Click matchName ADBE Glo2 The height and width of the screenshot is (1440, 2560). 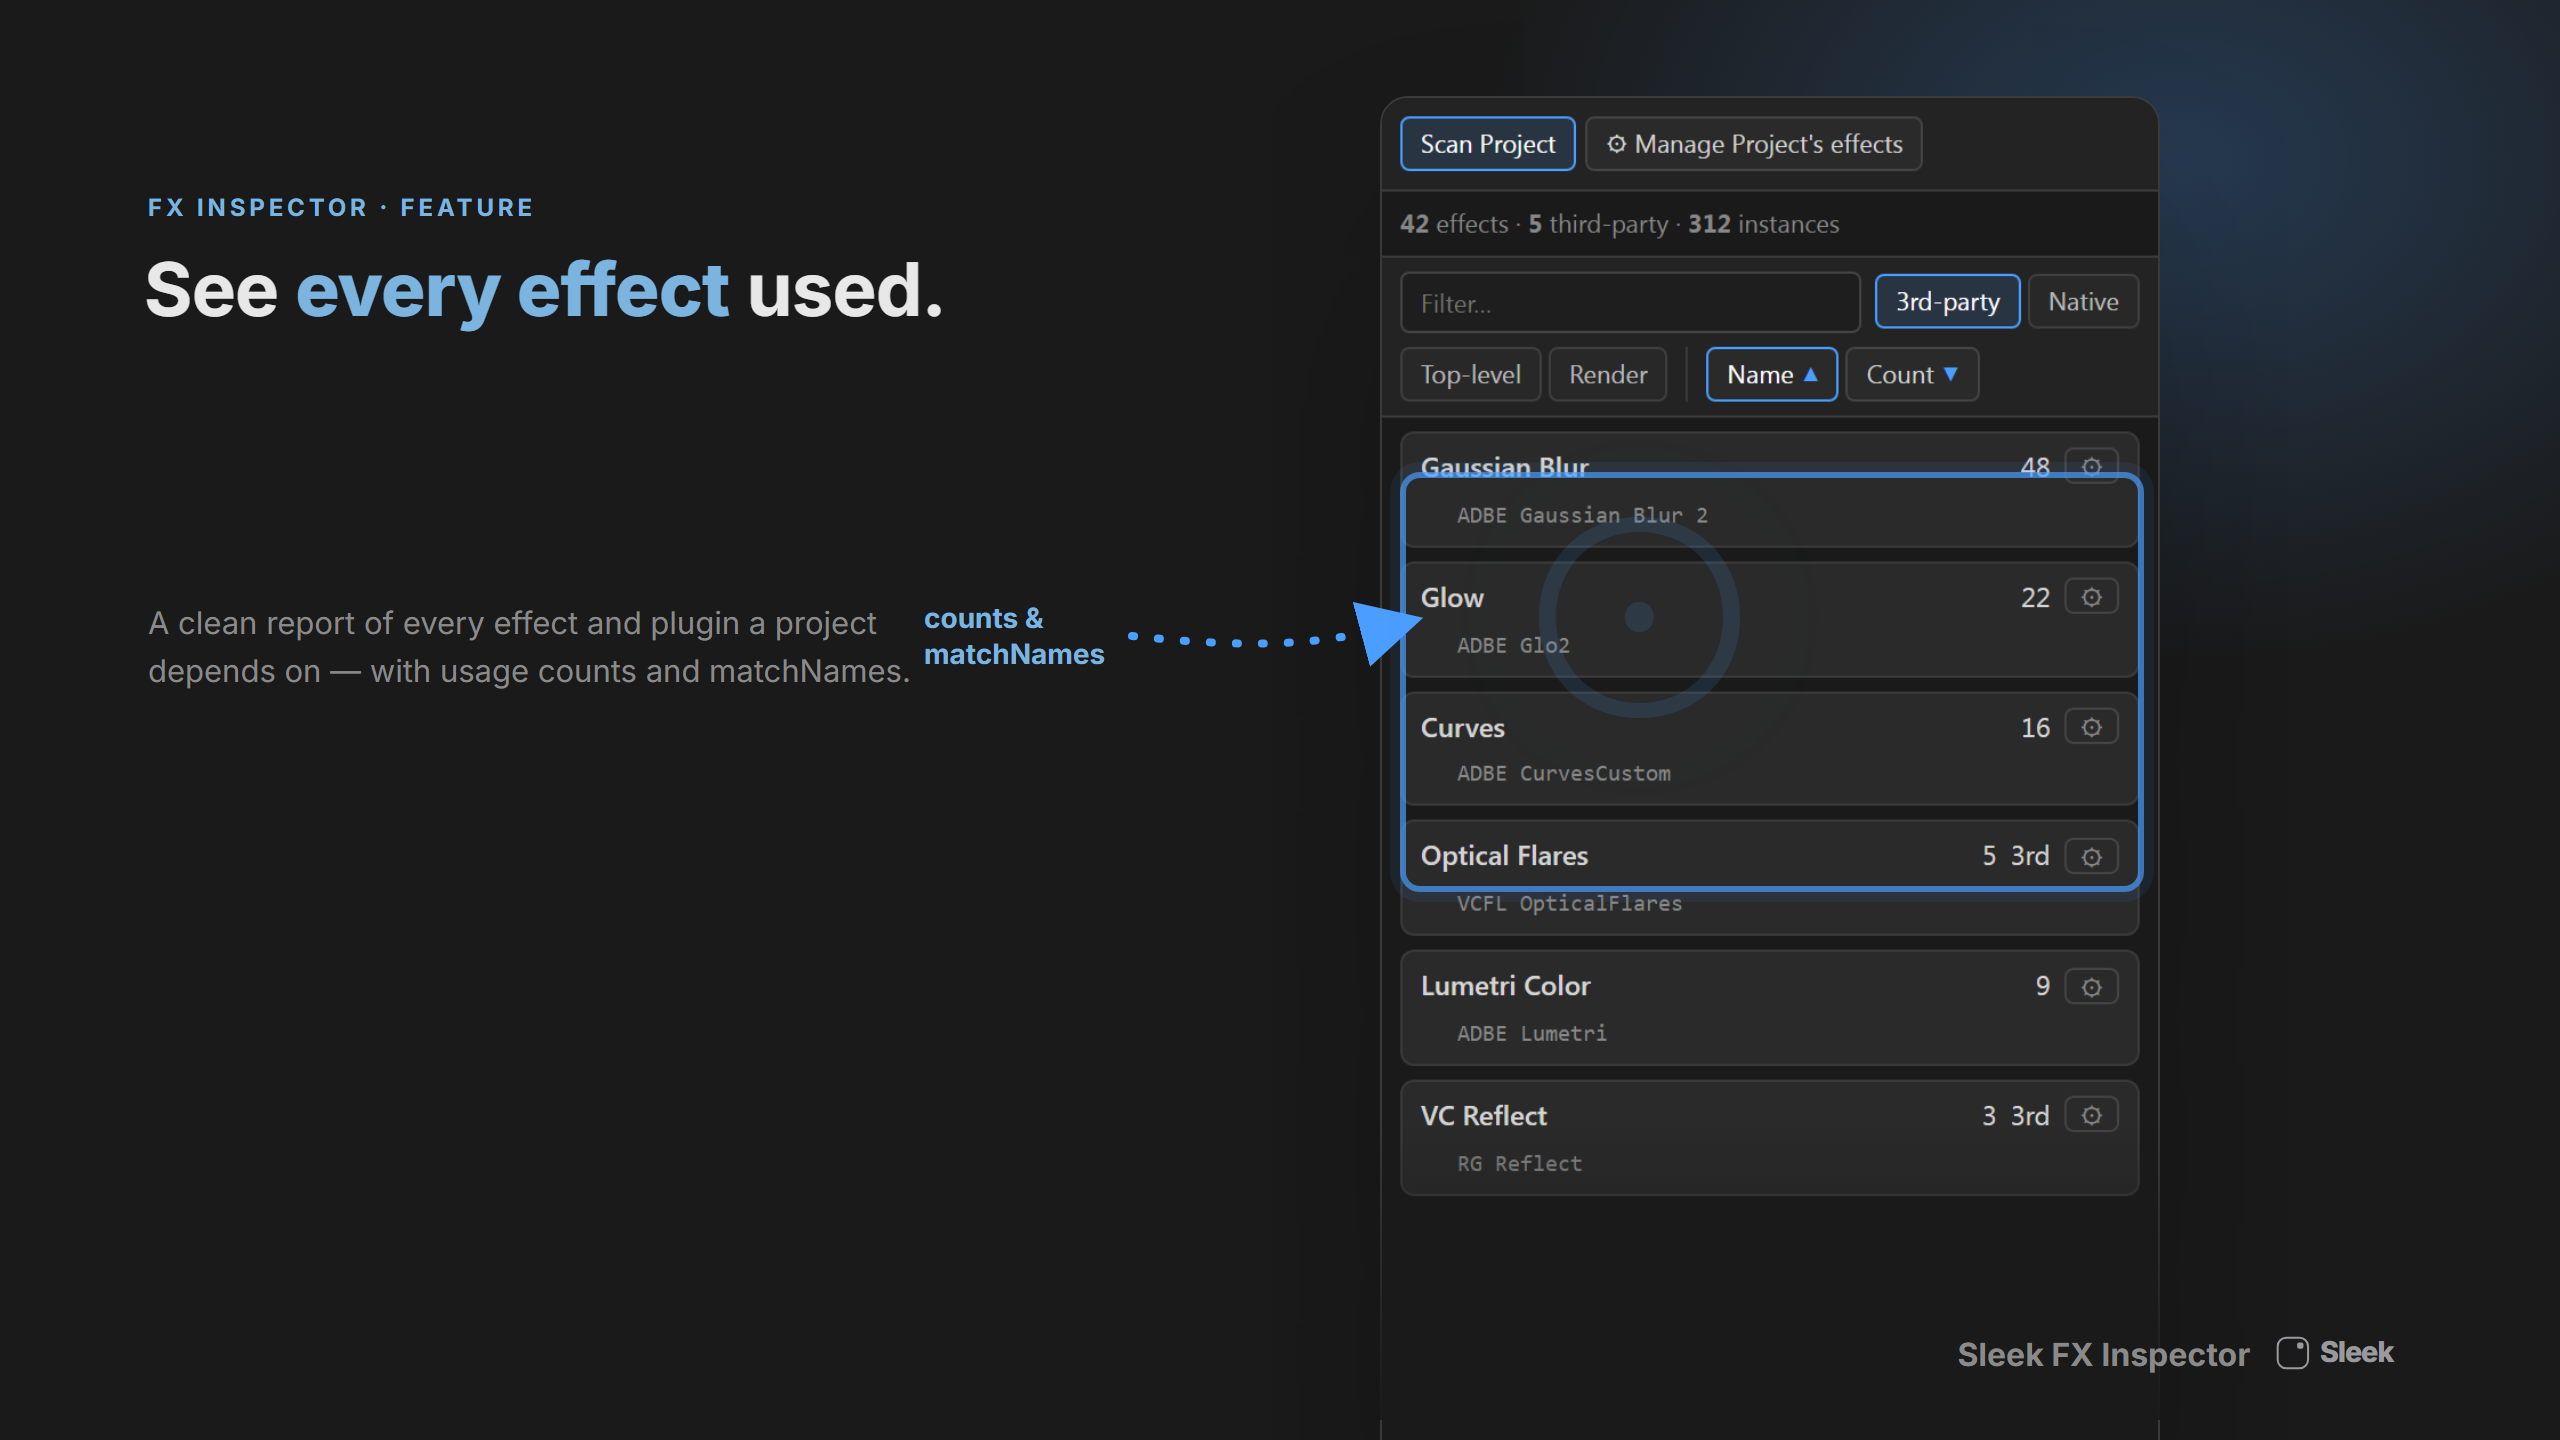pyautogui.click(x=1513, y=646)
